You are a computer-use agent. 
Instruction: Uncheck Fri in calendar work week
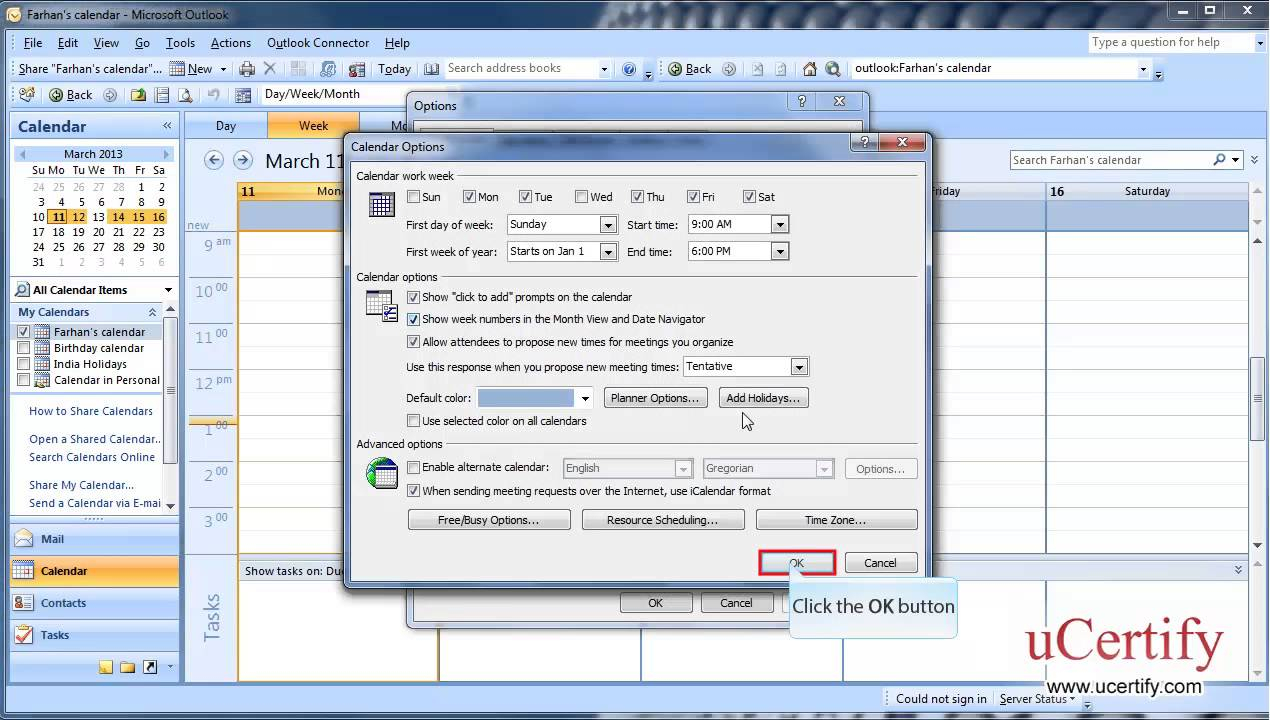693,197
